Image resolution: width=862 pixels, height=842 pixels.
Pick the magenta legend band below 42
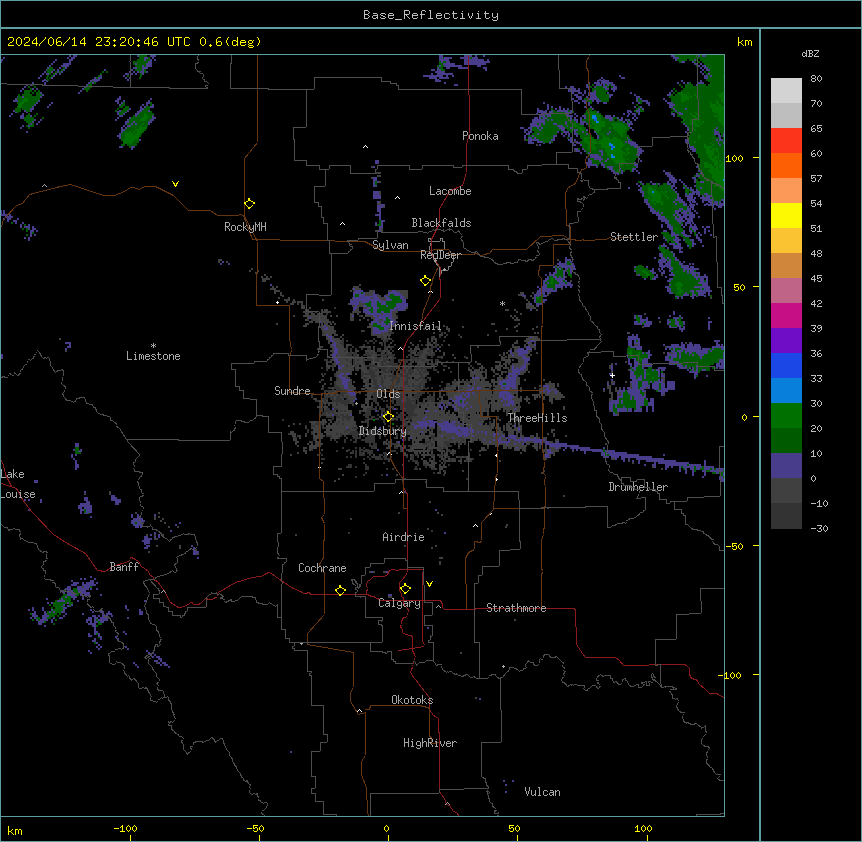point(786,315)
